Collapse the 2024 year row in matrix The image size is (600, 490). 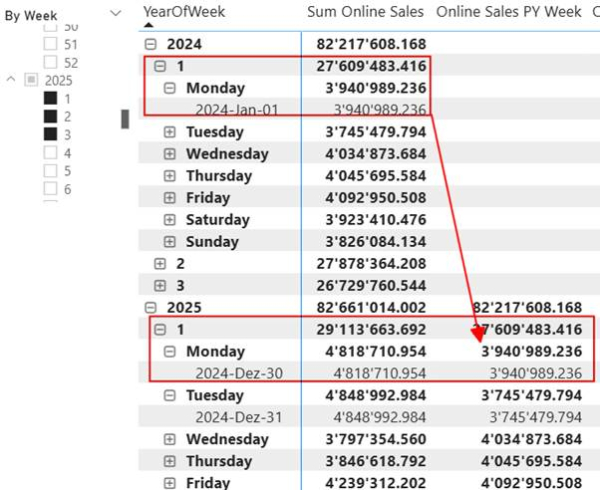(151, 44)
